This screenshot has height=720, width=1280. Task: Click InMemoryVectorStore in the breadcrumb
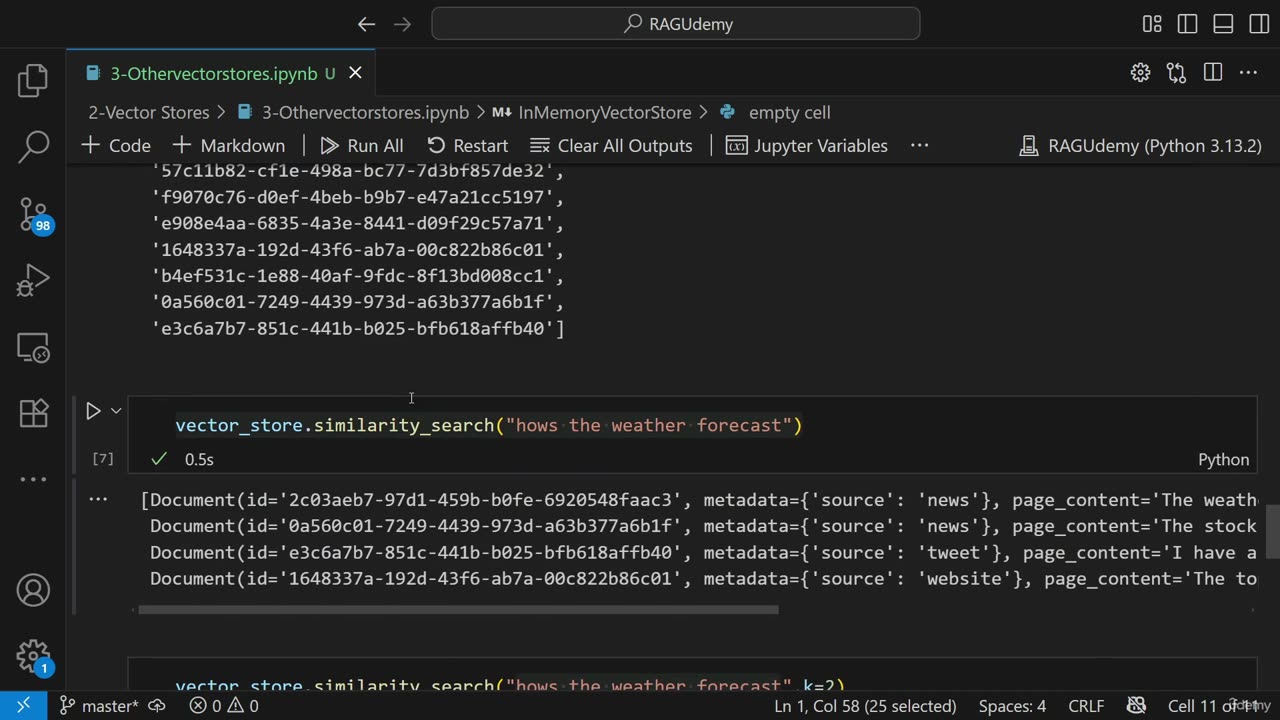[604, 112]
